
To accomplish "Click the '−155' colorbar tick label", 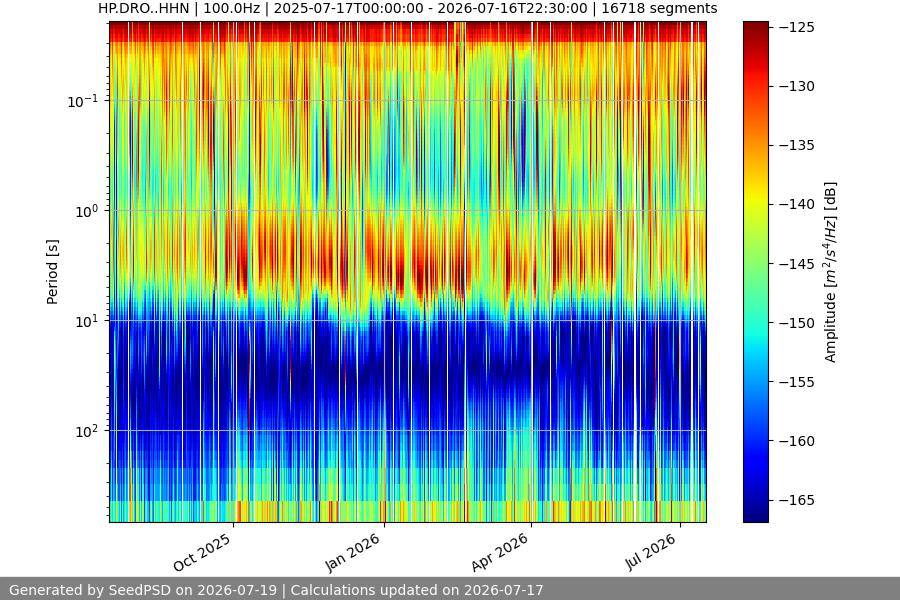I will pyautogui.click(x=797, y=382).
